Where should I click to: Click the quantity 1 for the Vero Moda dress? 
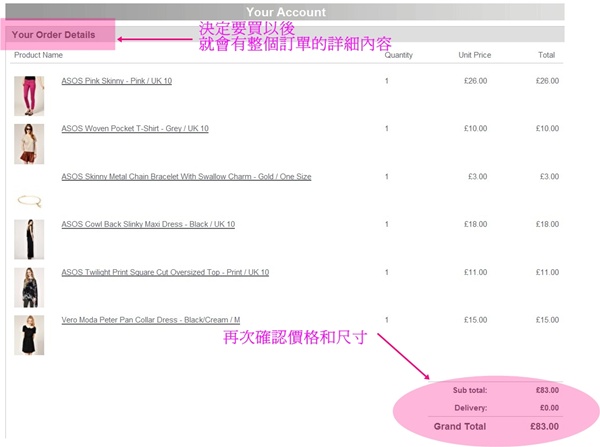[x=387, y=320]
